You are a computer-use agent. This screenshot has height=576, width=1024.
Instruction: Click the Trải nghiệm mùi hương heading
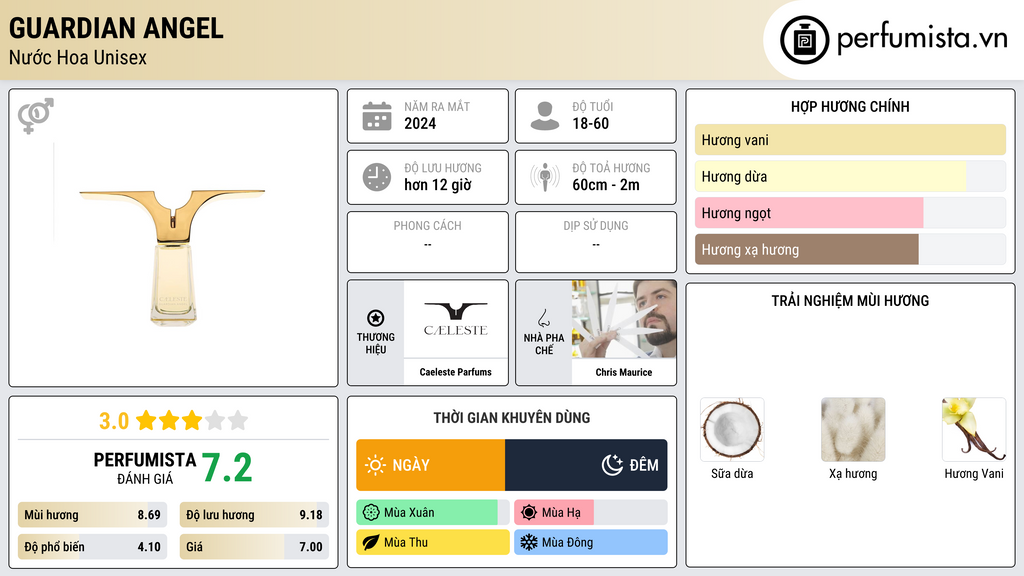coord(850,300)
